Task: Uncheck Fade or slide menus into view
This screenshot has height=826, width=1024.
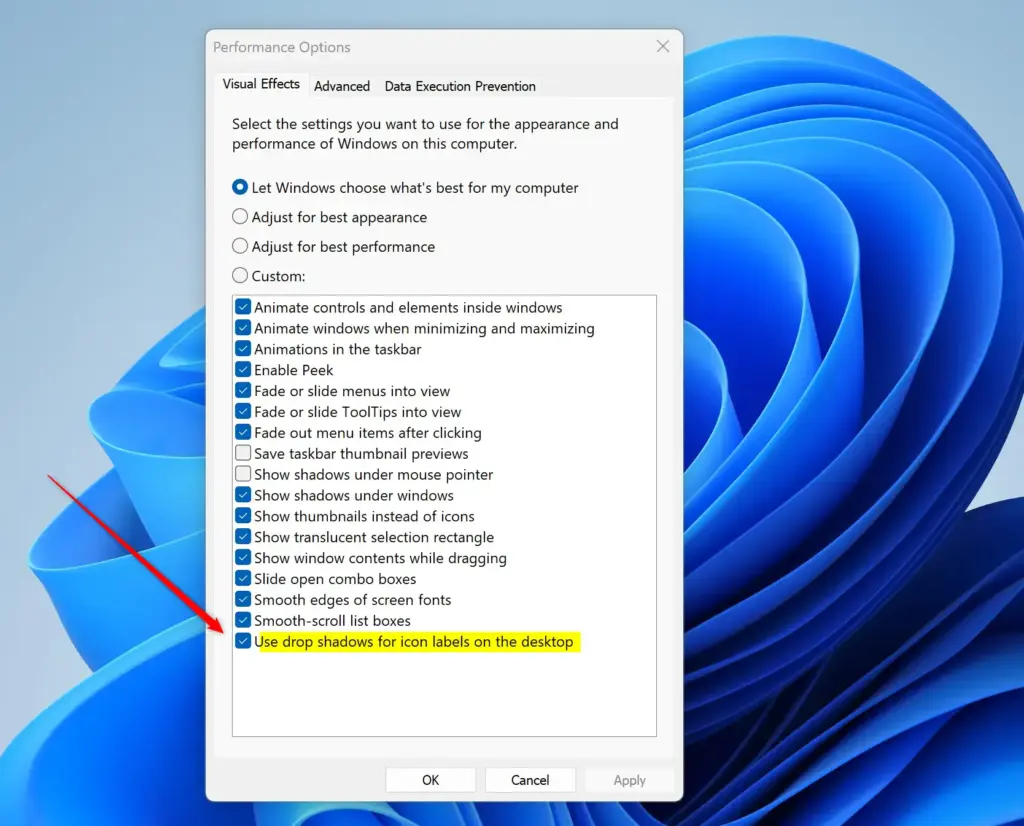Action: point(243,390)
